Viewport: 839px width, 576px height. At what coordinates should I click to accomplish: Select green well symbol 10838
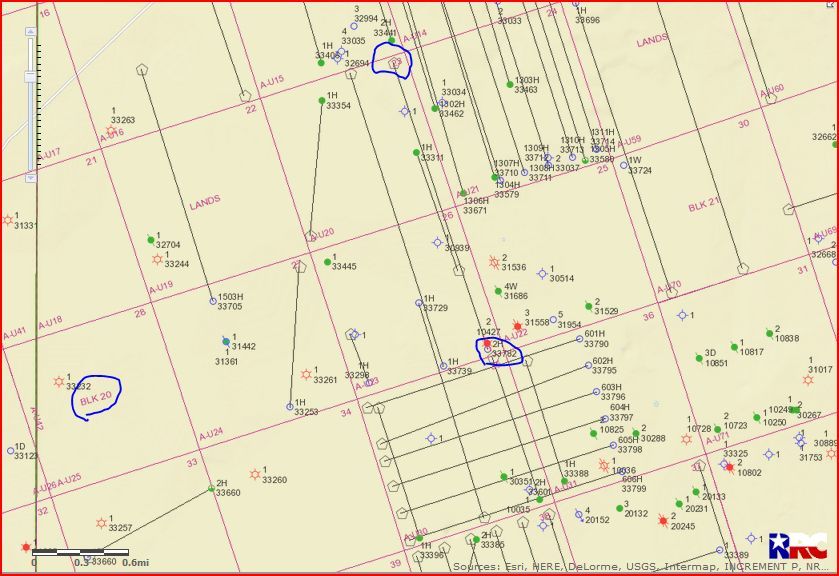[x=769, y=334]
